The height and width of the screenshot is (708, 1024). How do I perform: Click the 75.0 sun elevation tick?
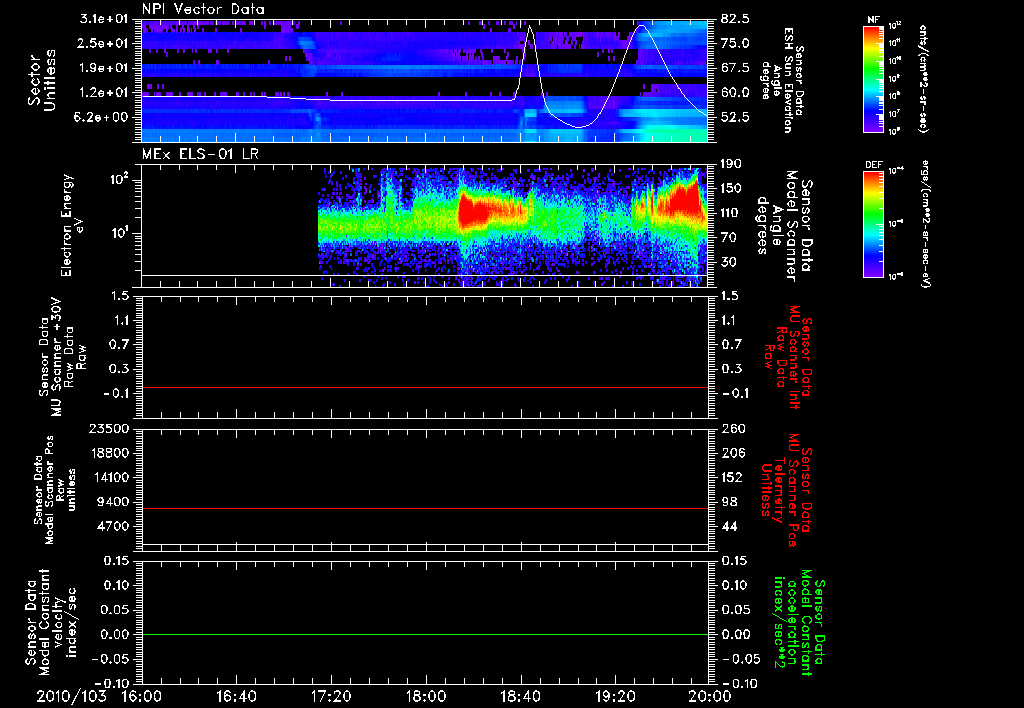[x=735, y=43]
